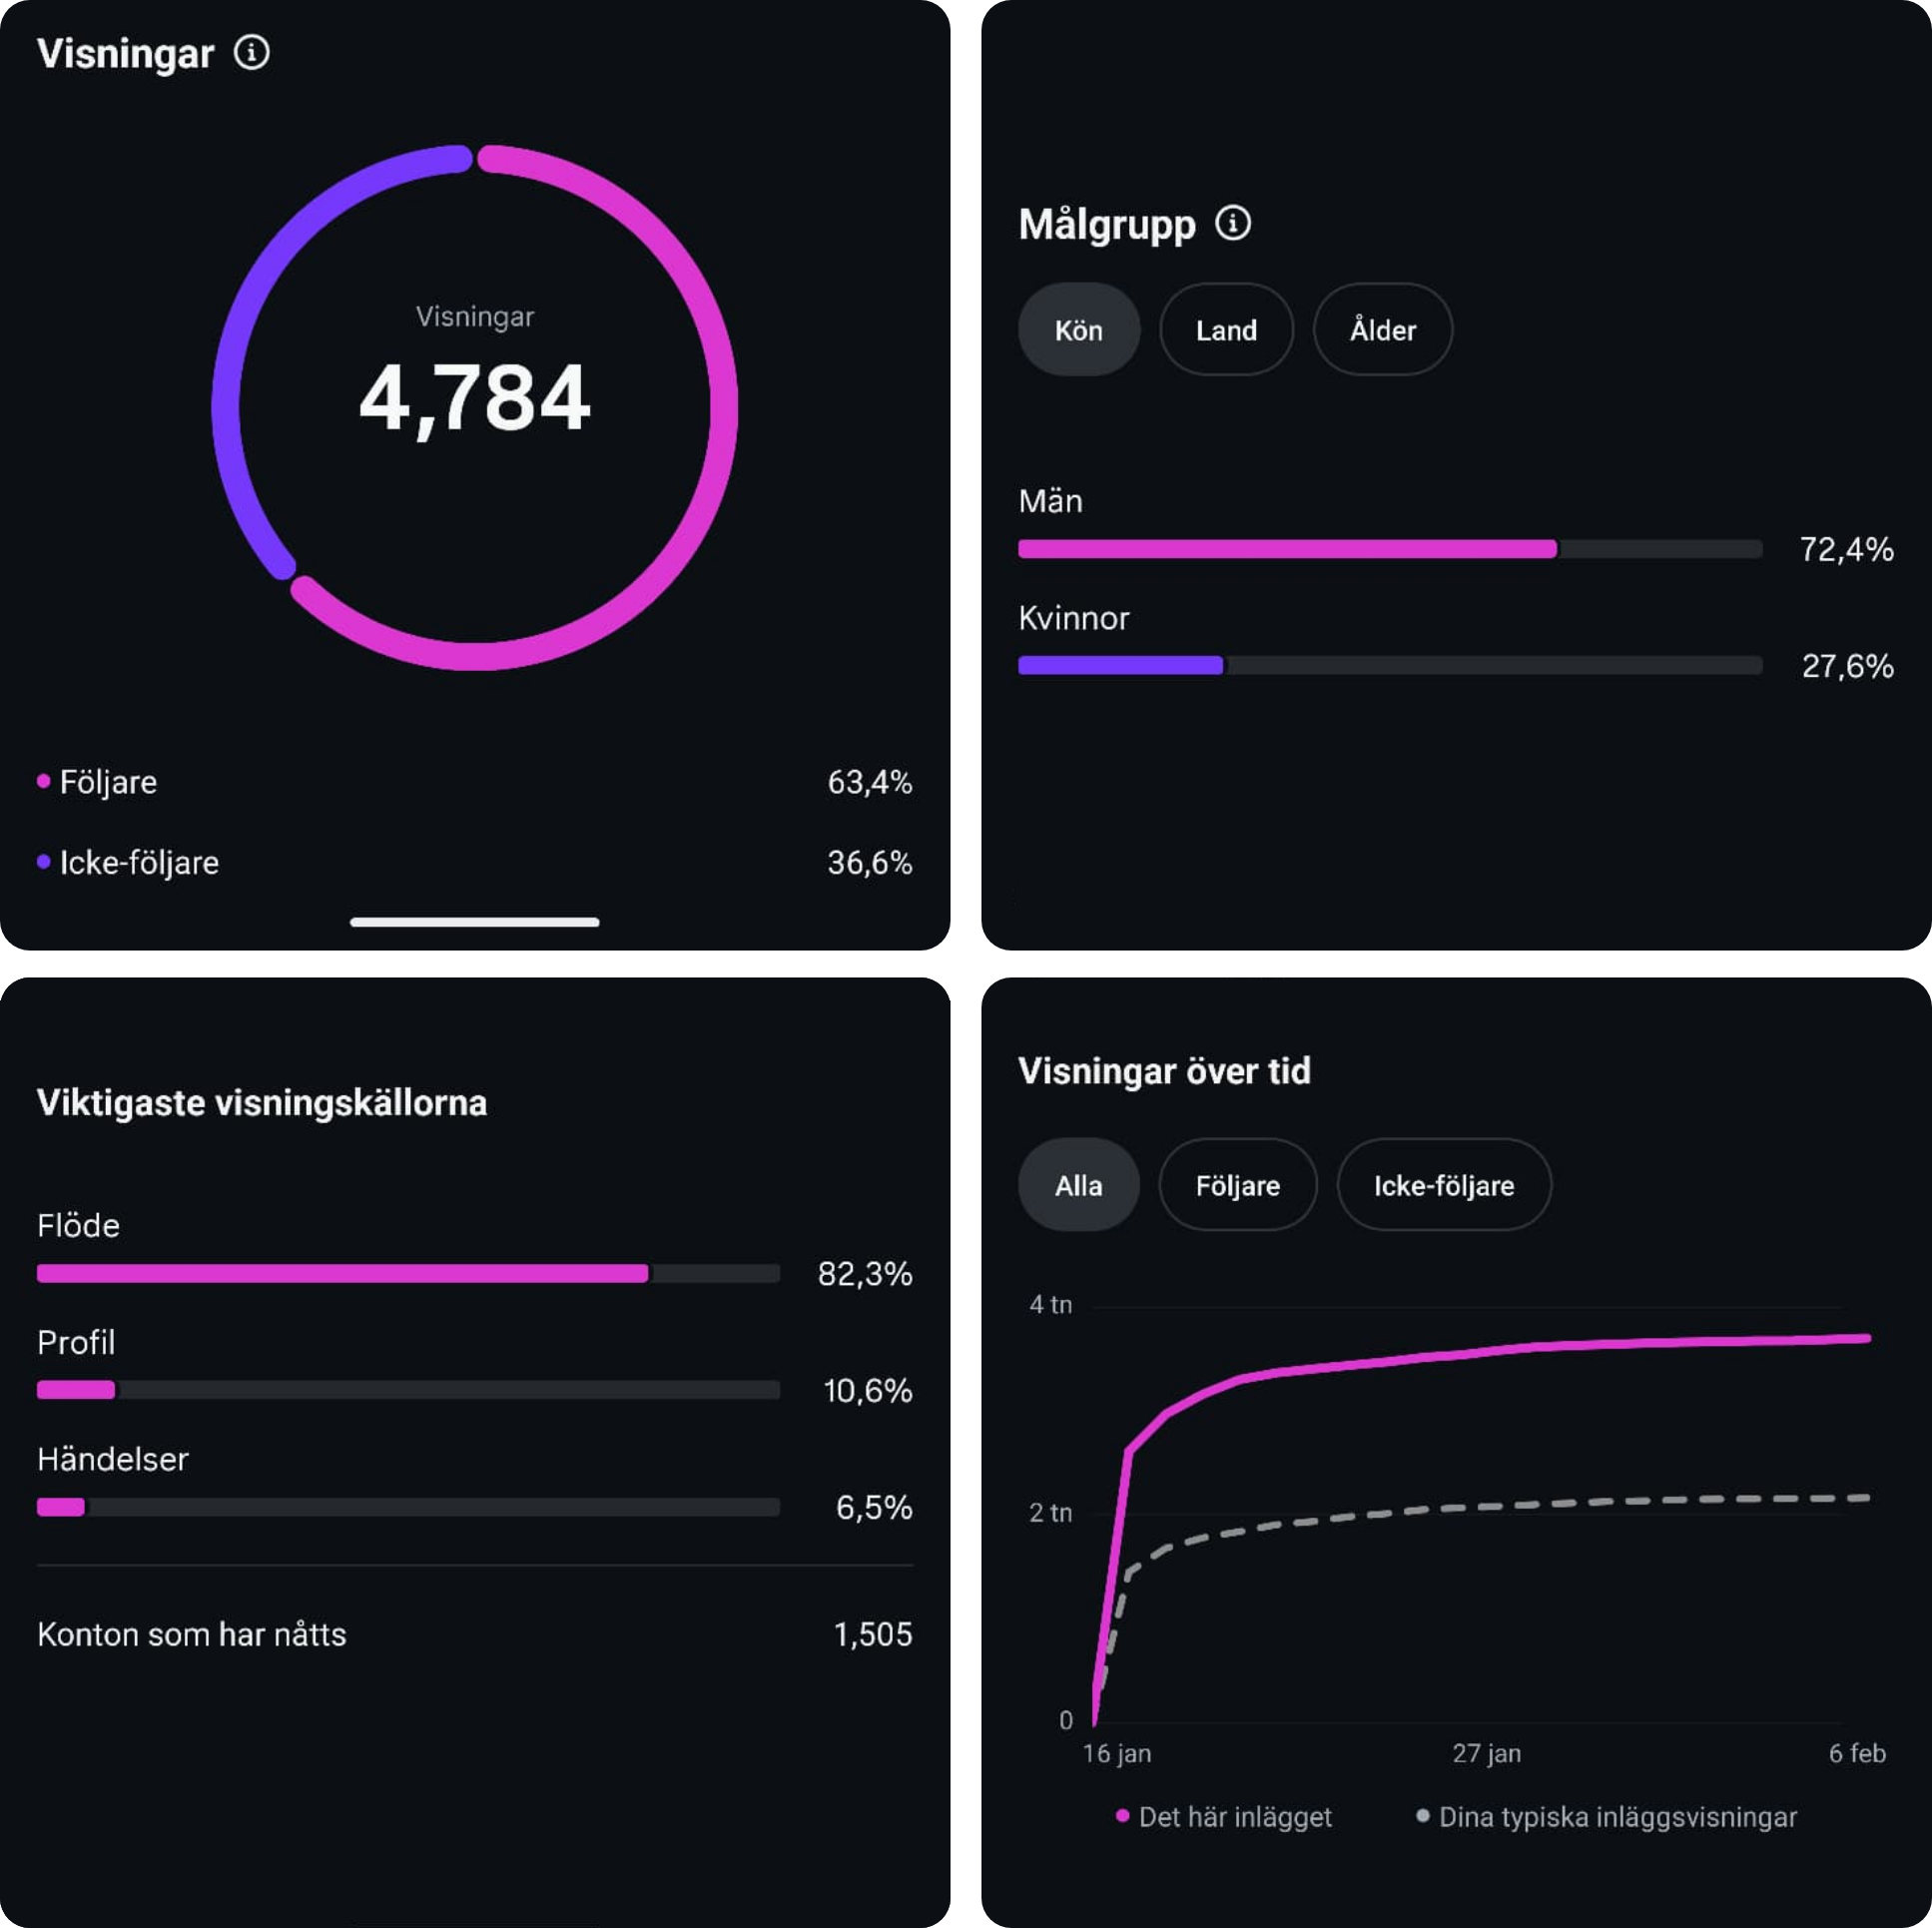The height and width of the screenshot is (1928, 1932).
Task: Open the Målgrupp info icon
Action: [x=1232, y=223]
